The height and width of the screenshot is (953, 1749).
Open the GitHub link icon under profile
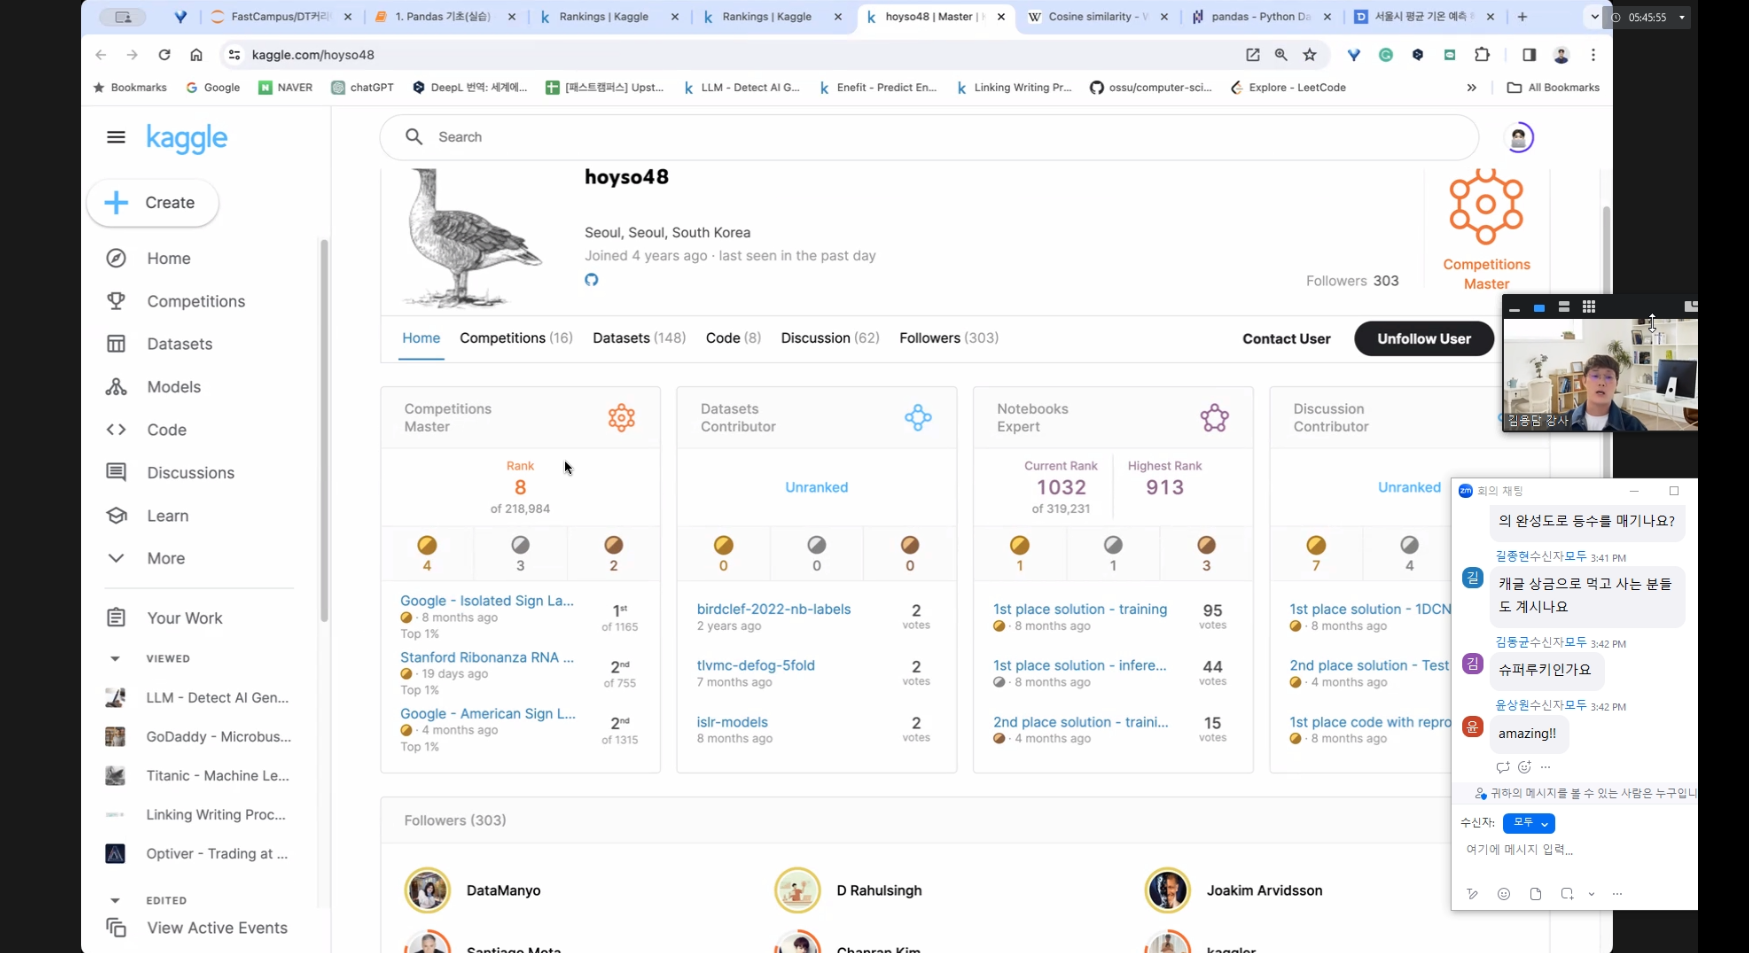(x=592, y=280)
